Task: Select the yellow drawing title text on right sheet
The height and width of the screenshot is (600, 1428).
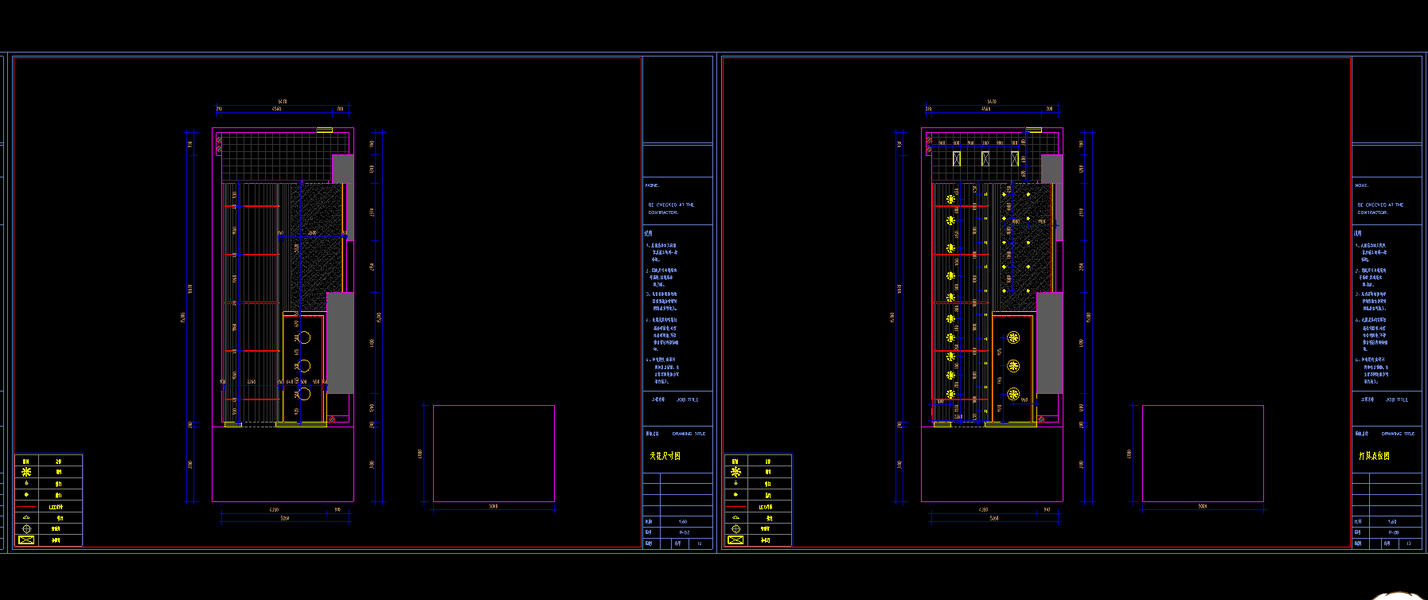Action: tap(1376, 456)
